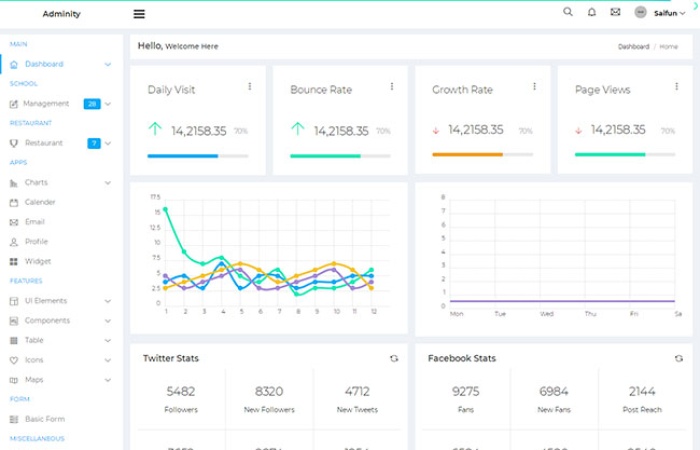Screen dimensions: 700x450
Task: Select Calender in the sidebar menu
Action: click(x=40, y=202)
